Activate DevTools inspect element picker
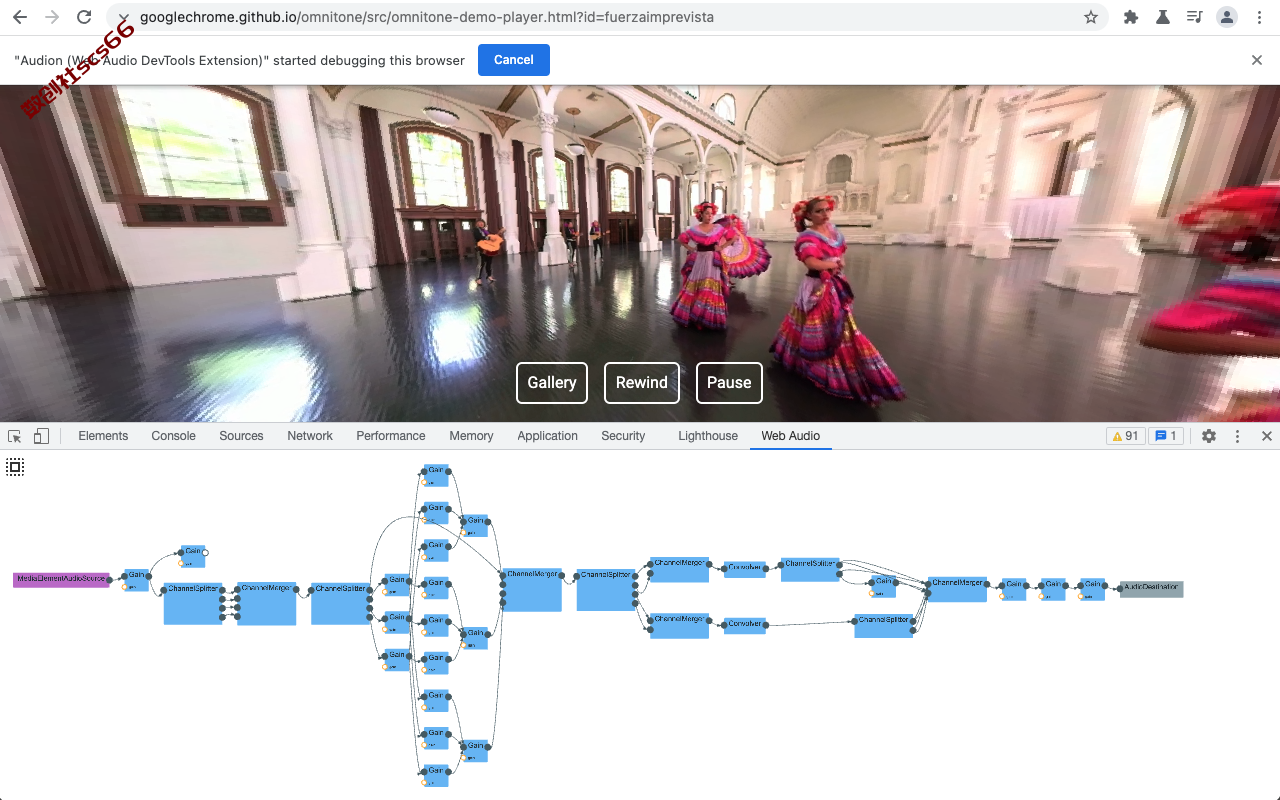 tap(15, 436)
